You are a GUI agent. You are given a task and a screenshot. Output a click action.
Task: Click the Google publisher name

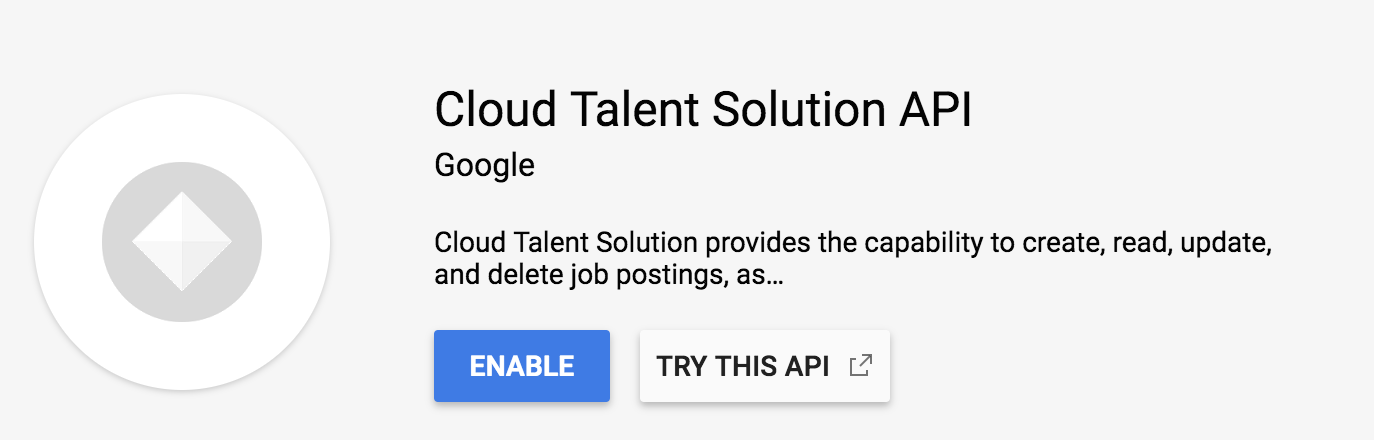pyautogui.click(x=484, y=164)
